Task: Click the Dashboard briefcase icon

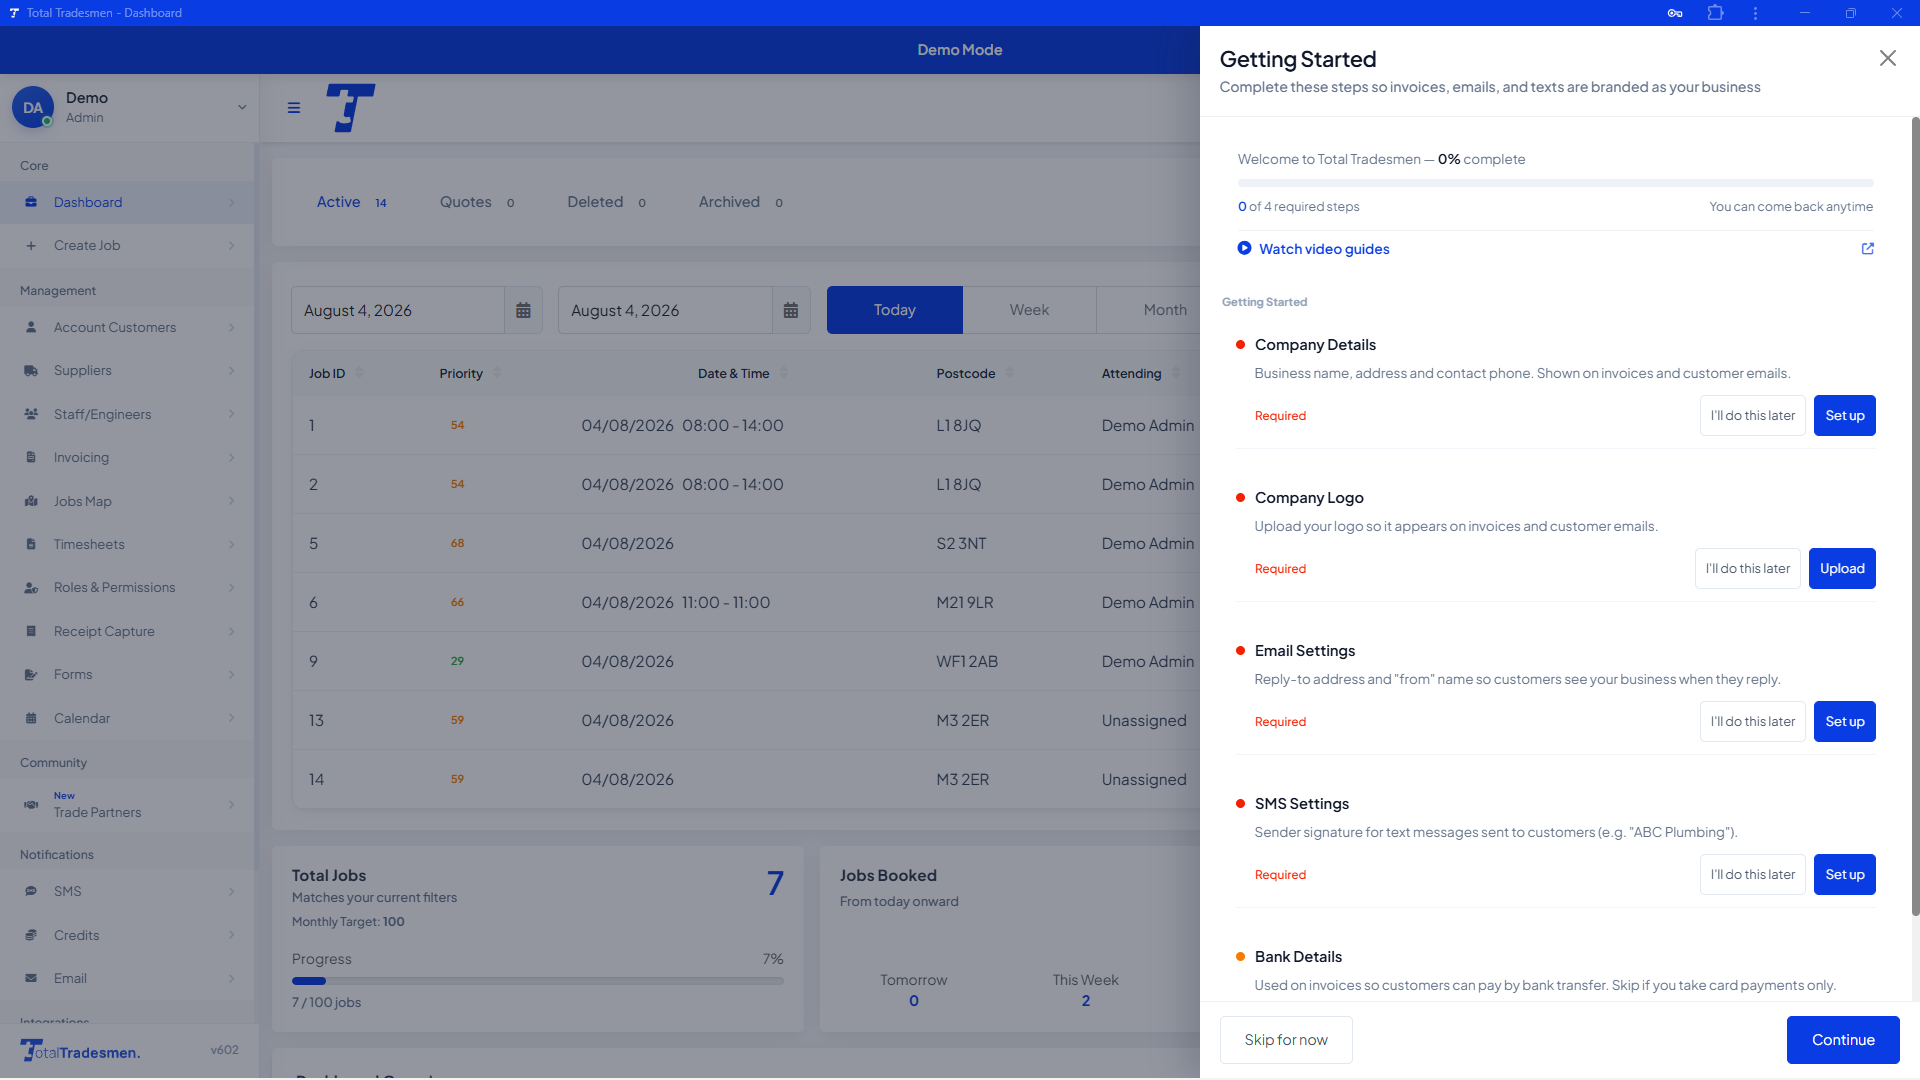Action: click(31, 202)
